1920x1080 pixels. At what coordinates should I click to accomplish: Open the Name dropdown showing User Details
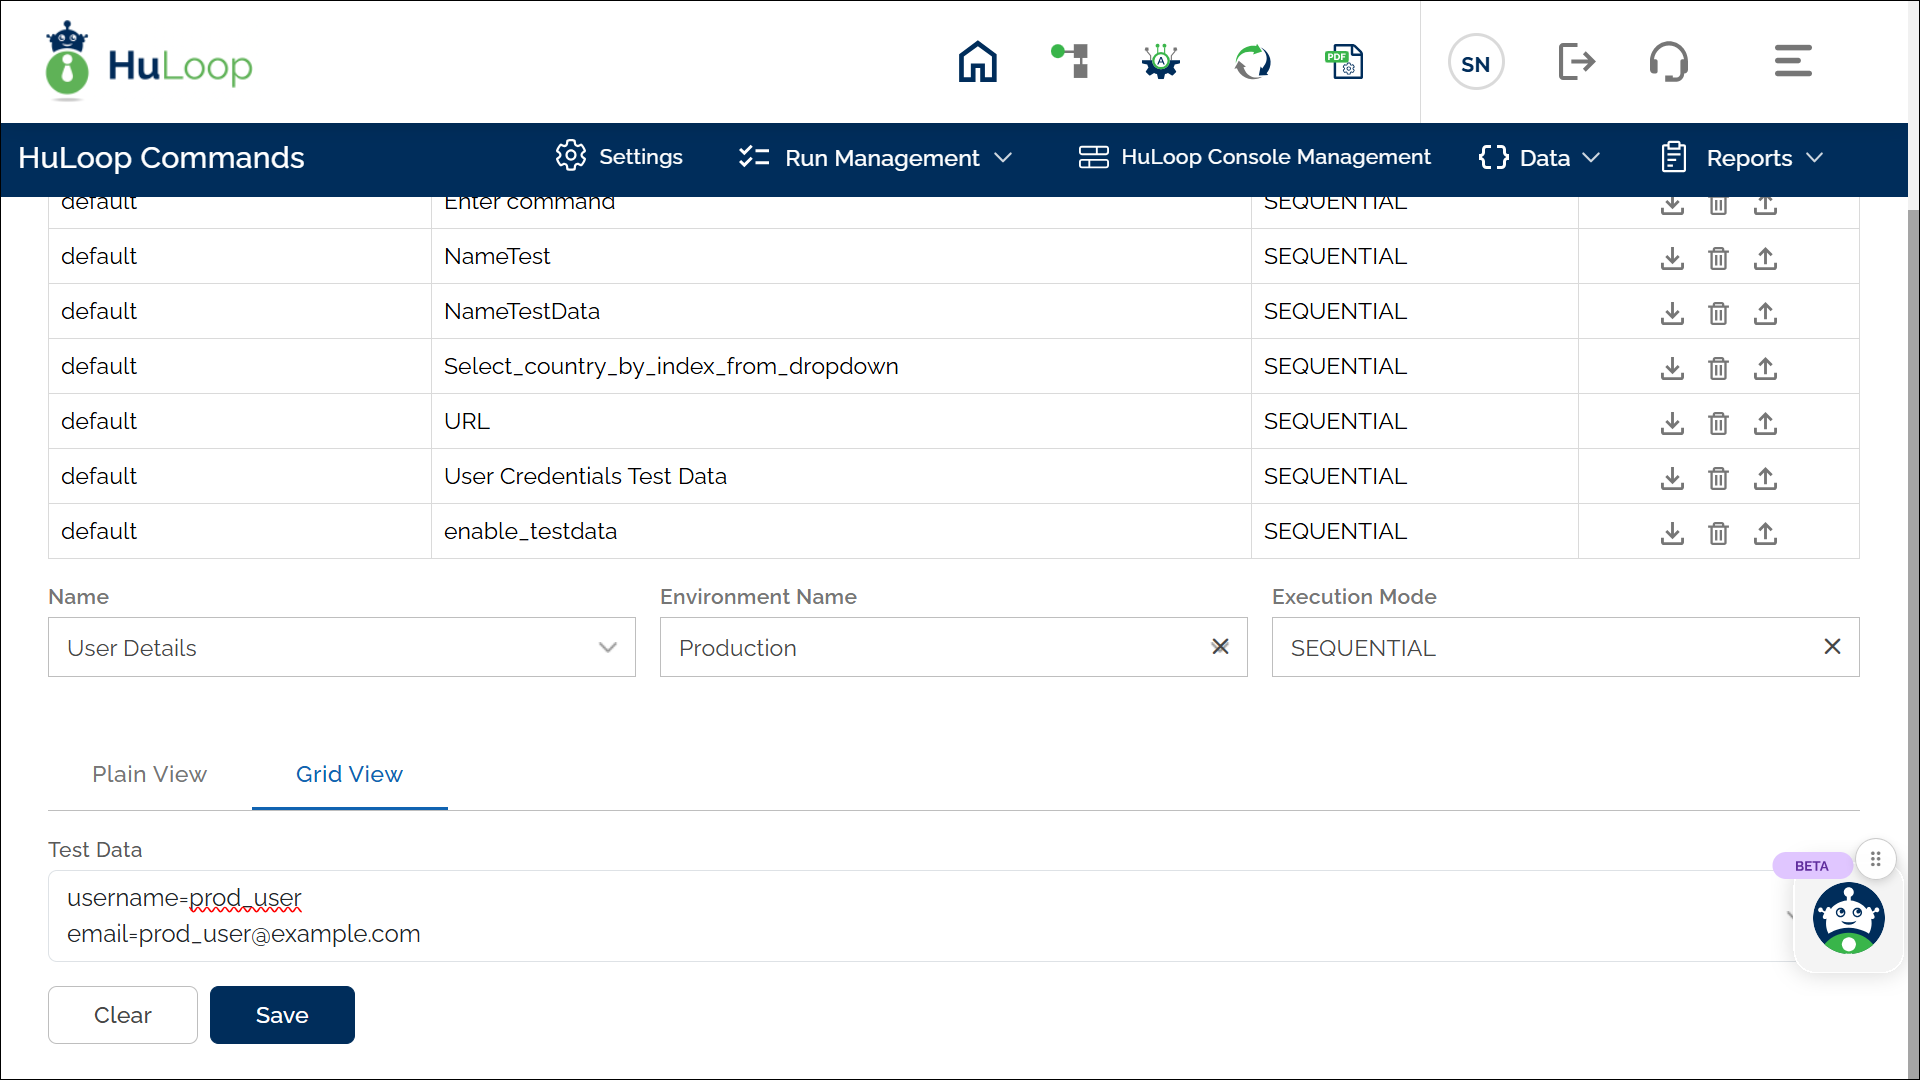coord(341,648)
